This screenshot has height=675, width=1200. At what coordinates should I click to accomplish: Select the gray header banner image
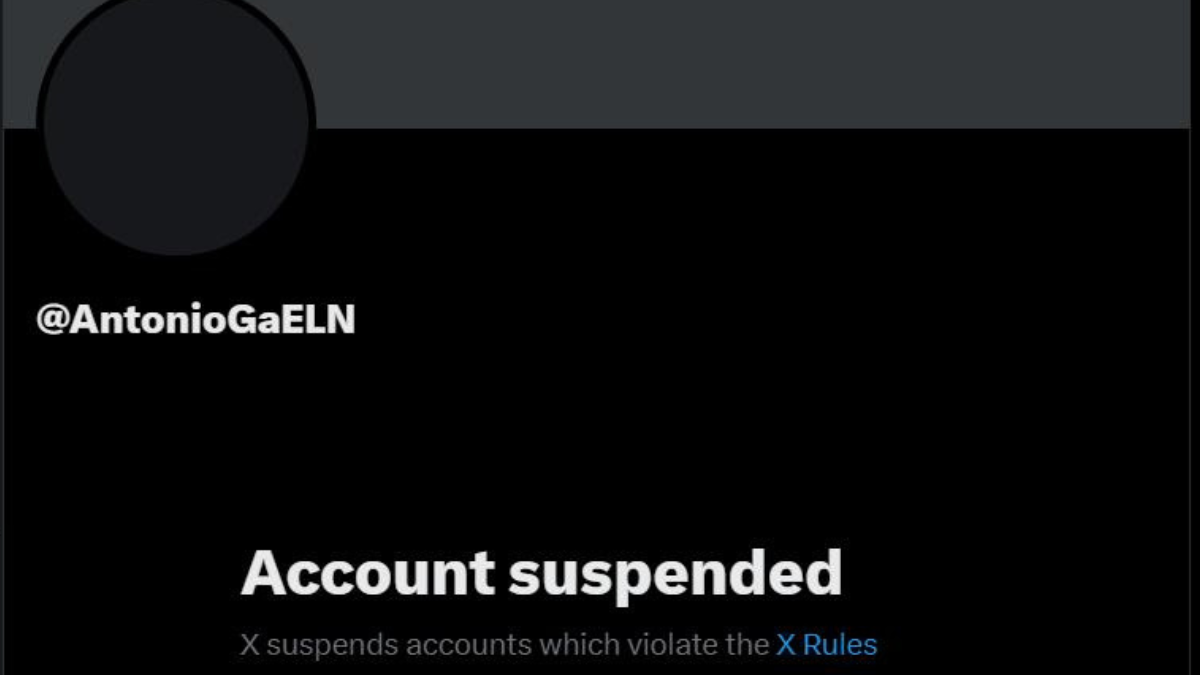(x=700, y=64)
